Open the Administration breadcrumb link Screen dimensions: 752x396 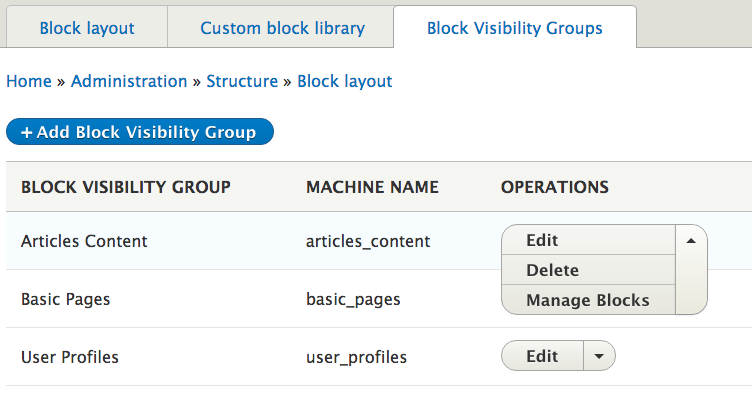pos(129,81)
